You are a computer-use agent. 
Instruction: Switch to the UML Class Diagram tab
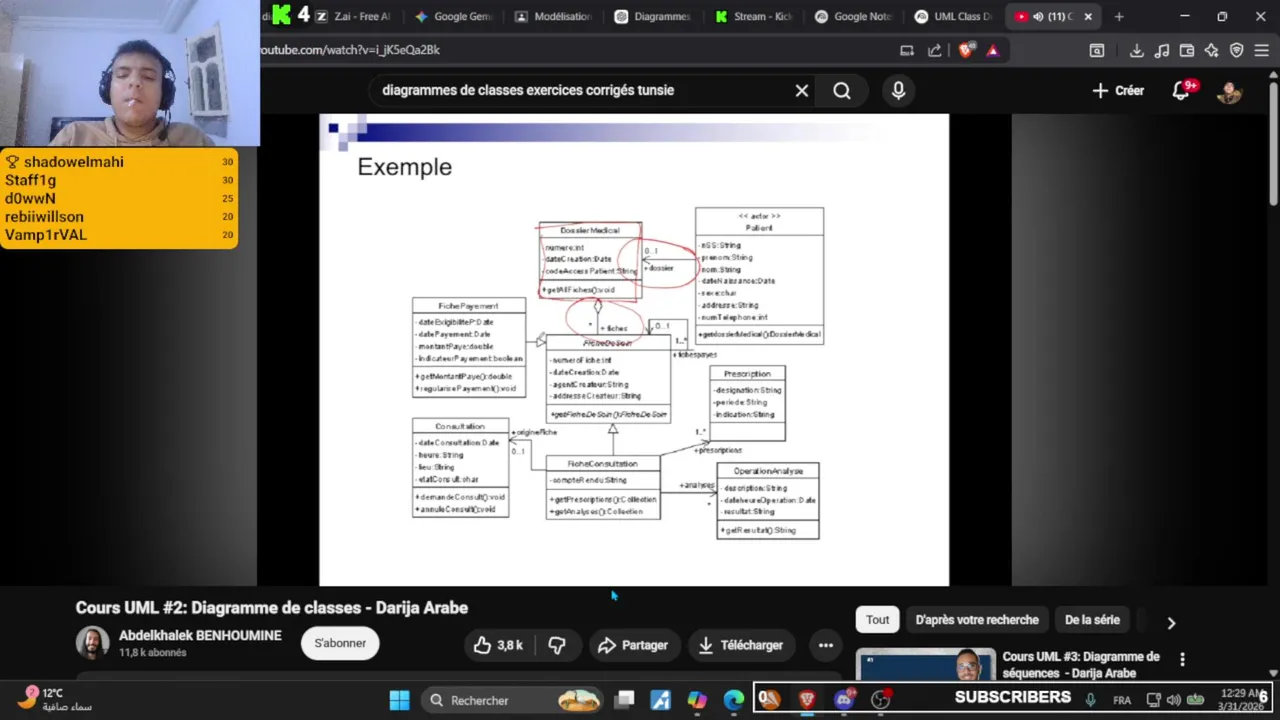tap(952, 16)
